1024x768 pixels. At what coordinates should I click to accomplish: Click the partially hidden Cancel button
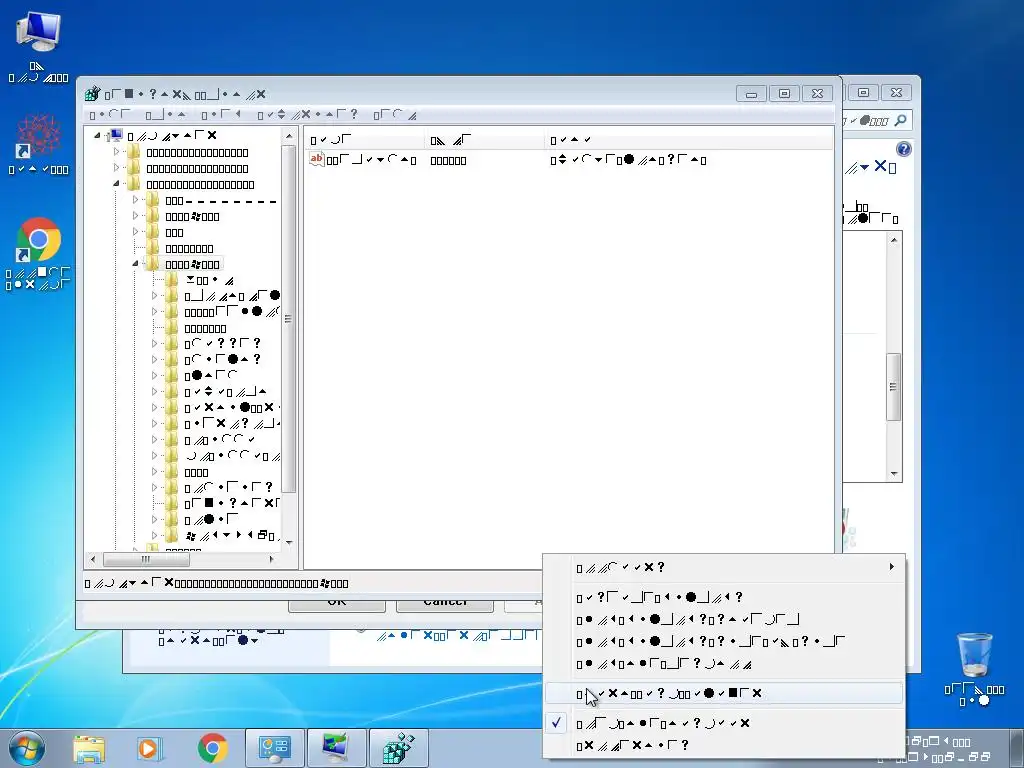point(445,605)
